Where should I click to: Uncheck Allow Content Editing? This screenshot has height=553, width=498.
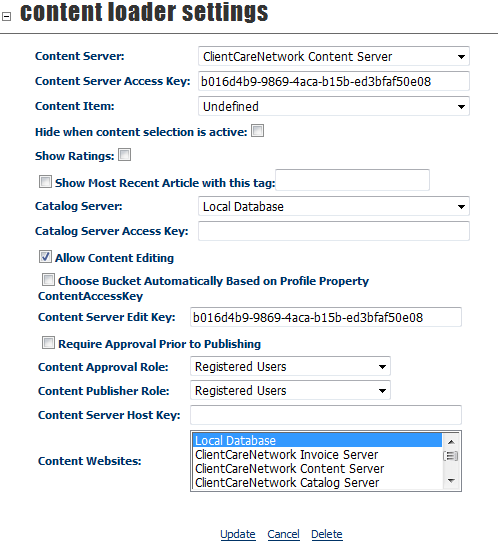pos(45,257)
